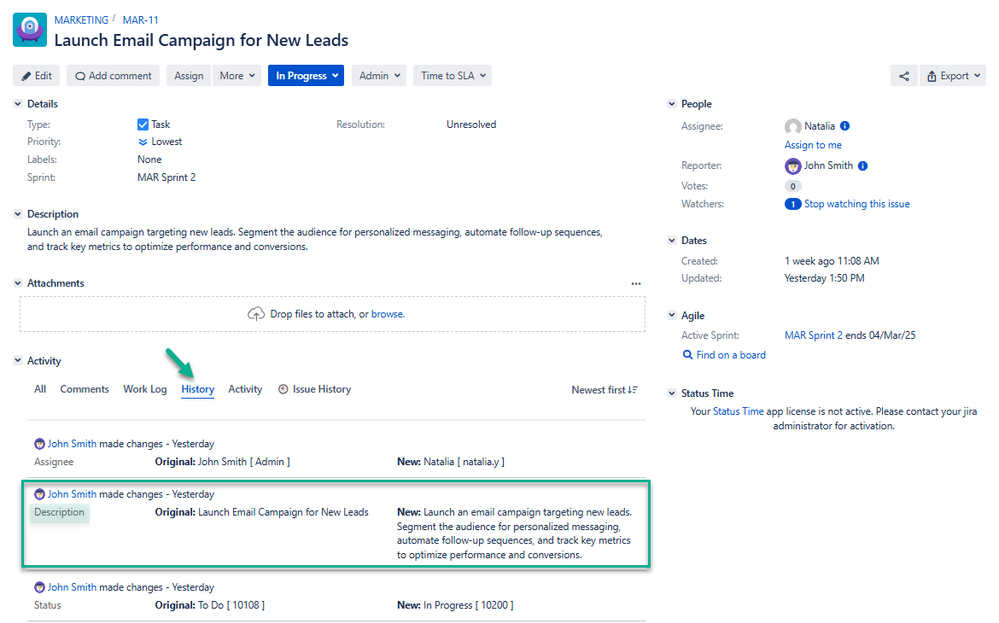Screen dimensions: 999x623
Task: Click the votes count badge
Action: pos(793,187)
